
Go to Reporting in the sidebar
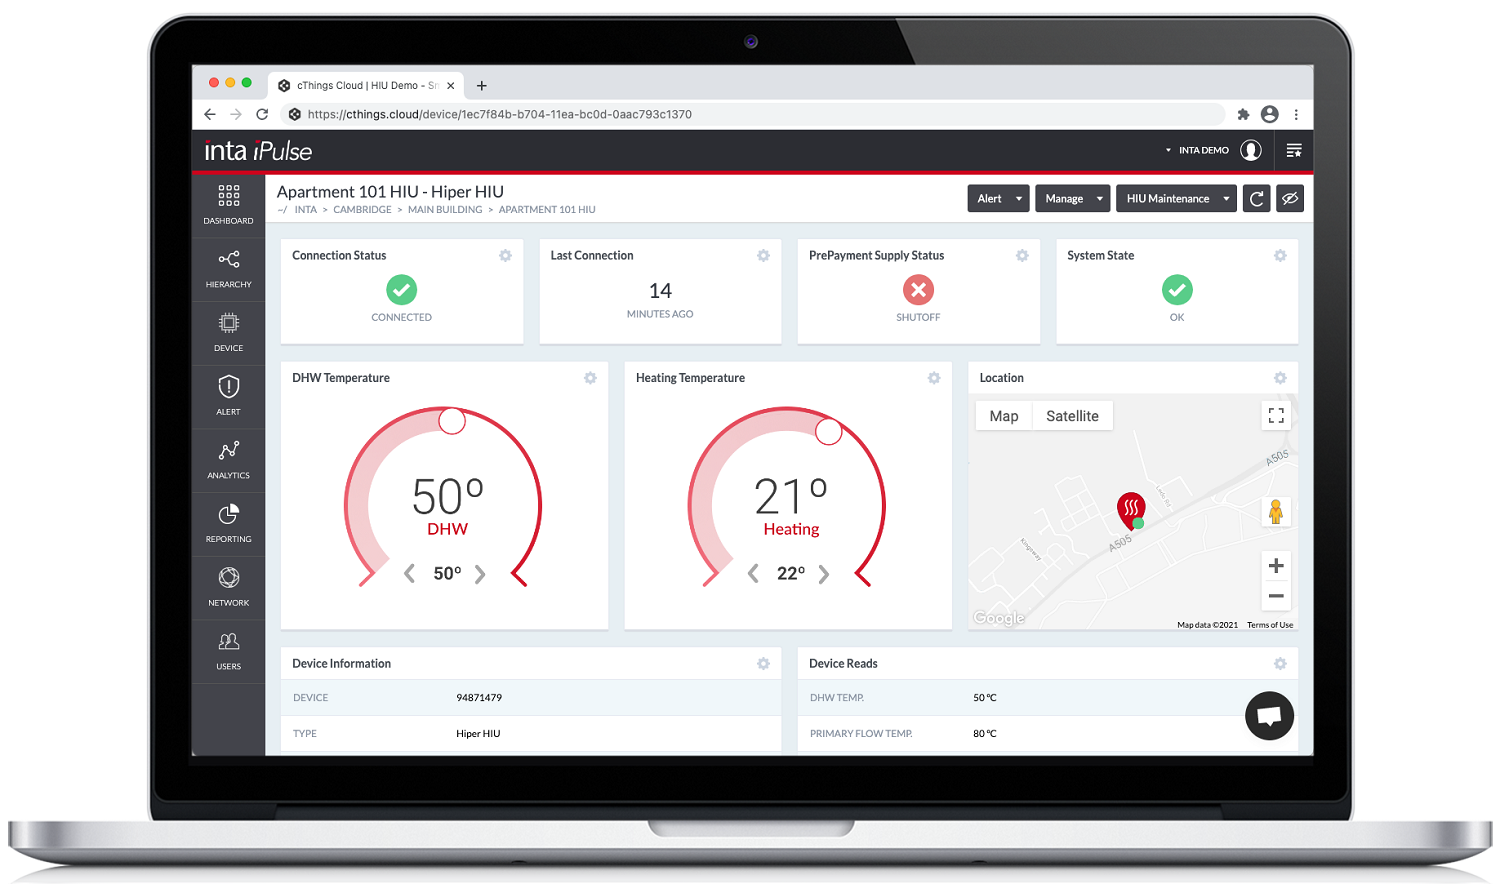[228, 523]
